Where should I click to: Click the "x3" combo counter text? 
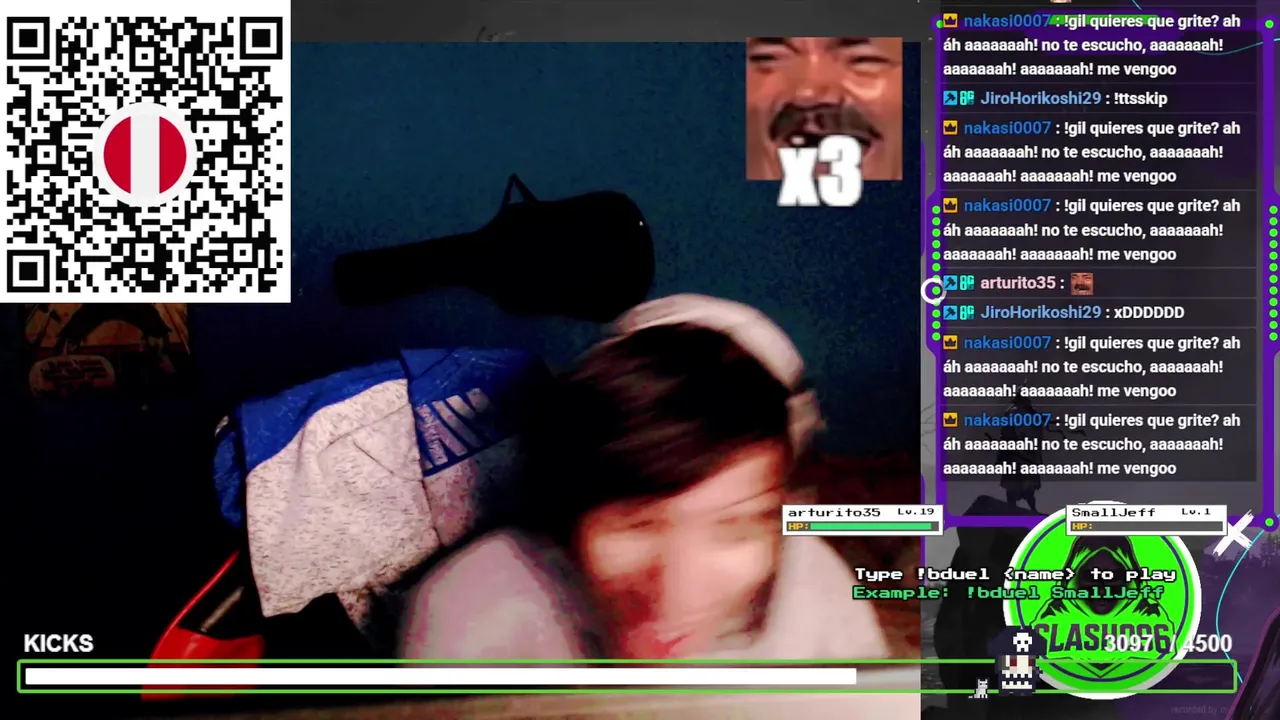coord(820,174)
